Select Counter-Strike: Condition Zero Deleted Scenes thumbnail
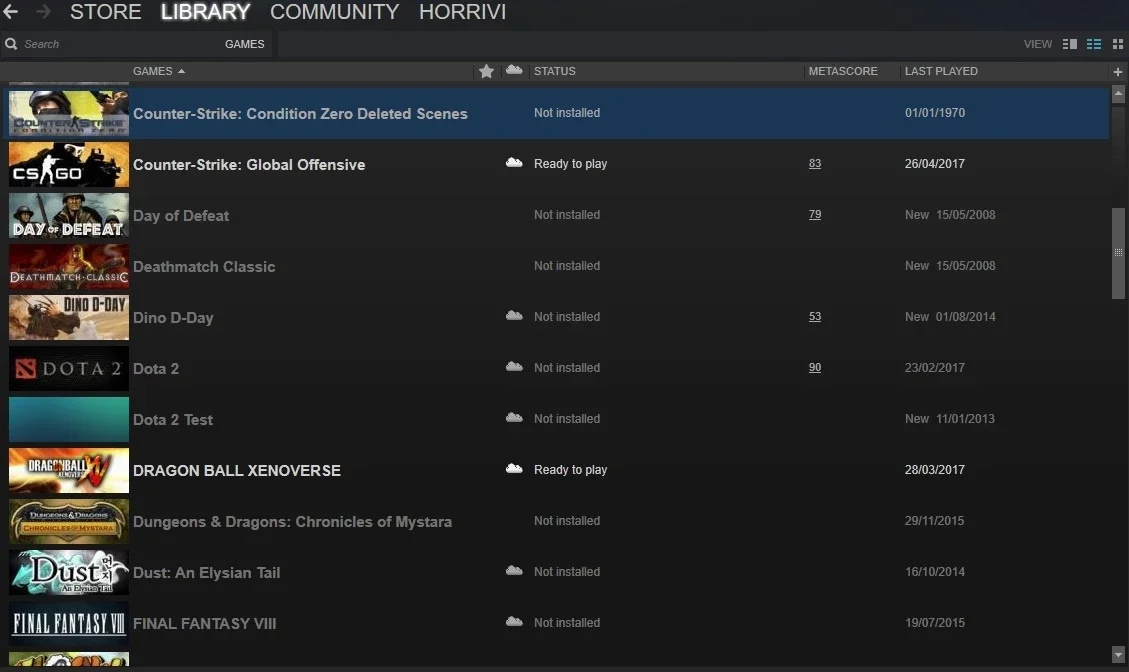The height and width of the screenshot is (672, 1129). point(68,113)
